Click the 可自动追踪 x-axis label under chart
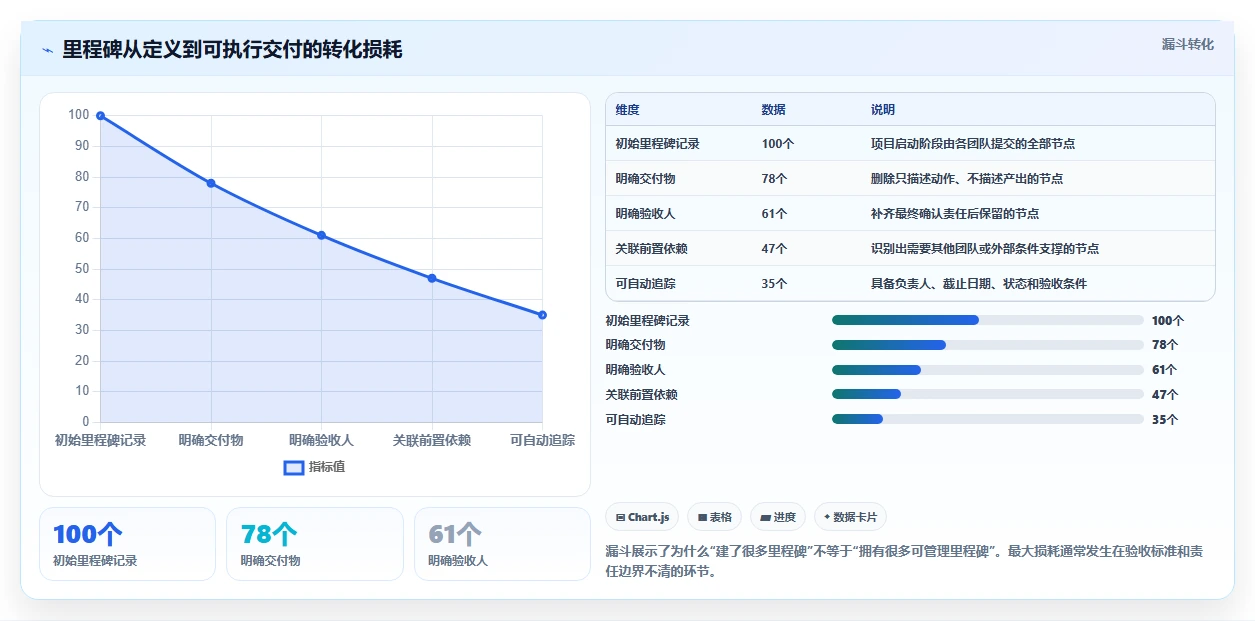 (542, 440)
